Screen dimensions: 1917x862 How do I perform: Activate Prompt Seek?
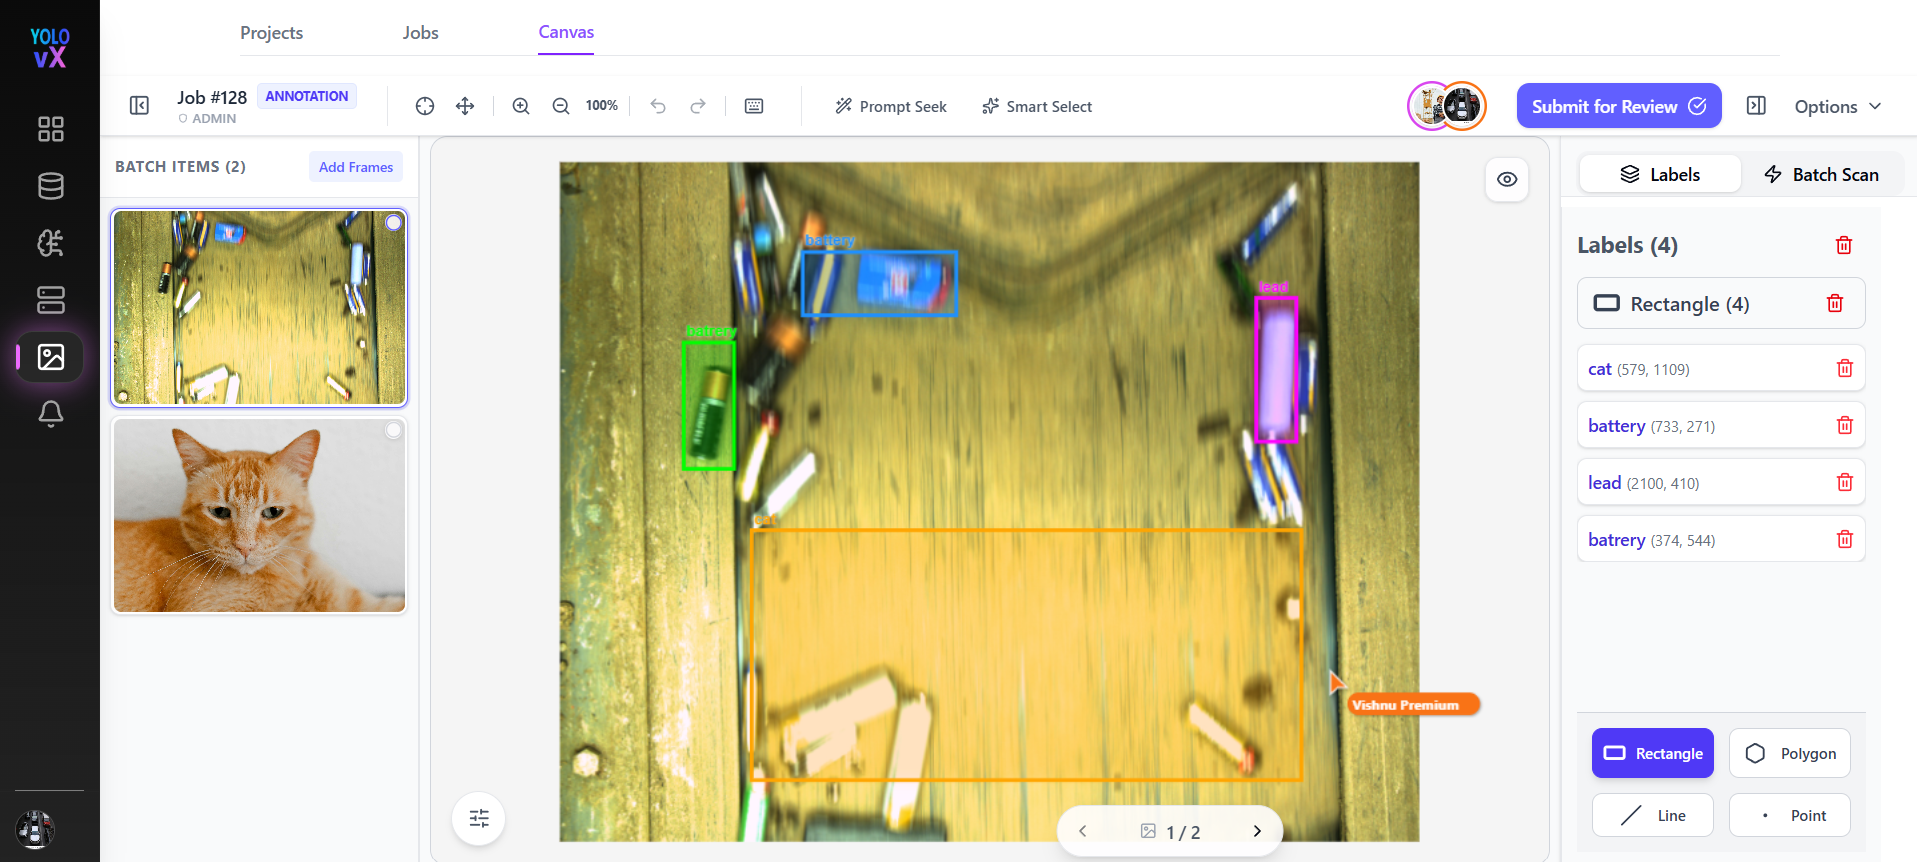(891, 106)
